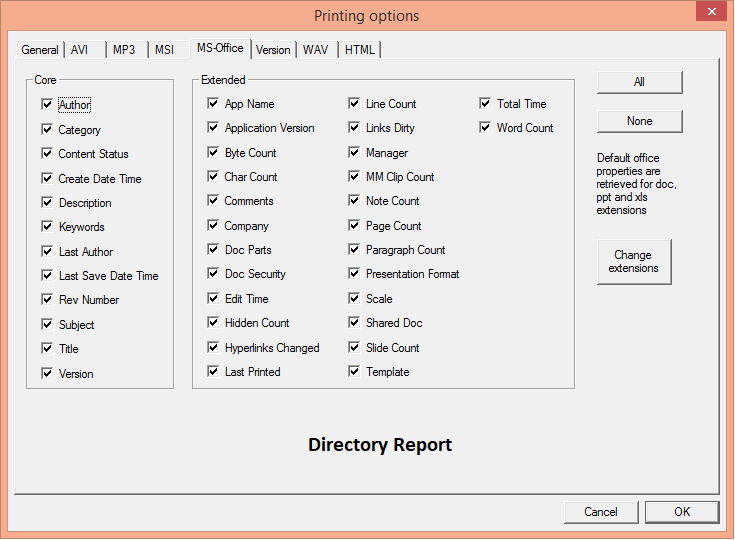
Task: Toggle the Last Author checkbox
Action: 47,251
